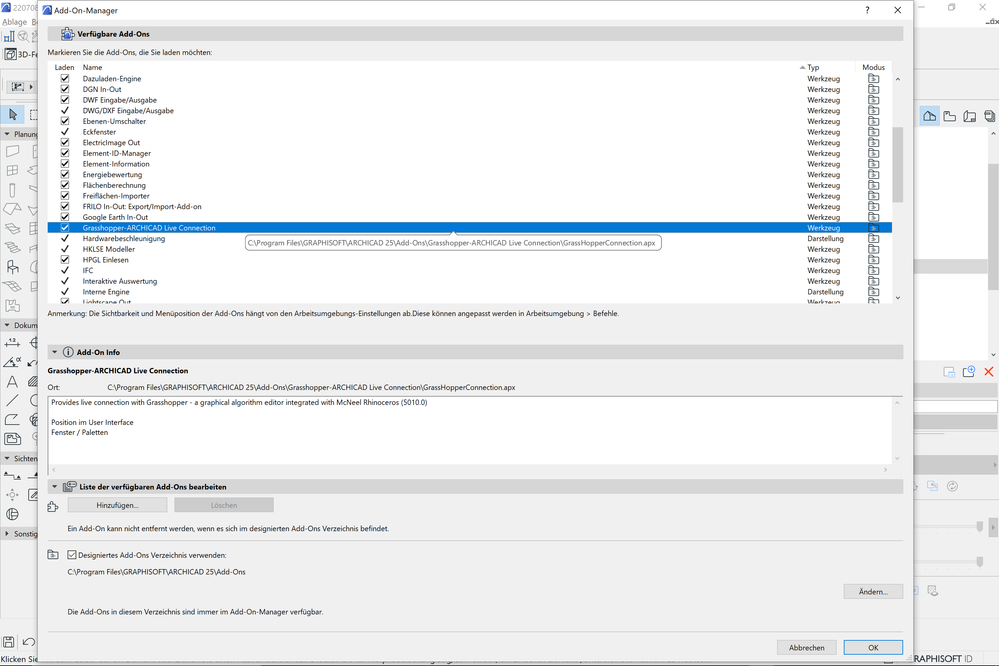The height and width of the screenshot is (666, 999).
Task: Open the View Map navigator icon
Action: pyautogui.click(x=950, y=116)
